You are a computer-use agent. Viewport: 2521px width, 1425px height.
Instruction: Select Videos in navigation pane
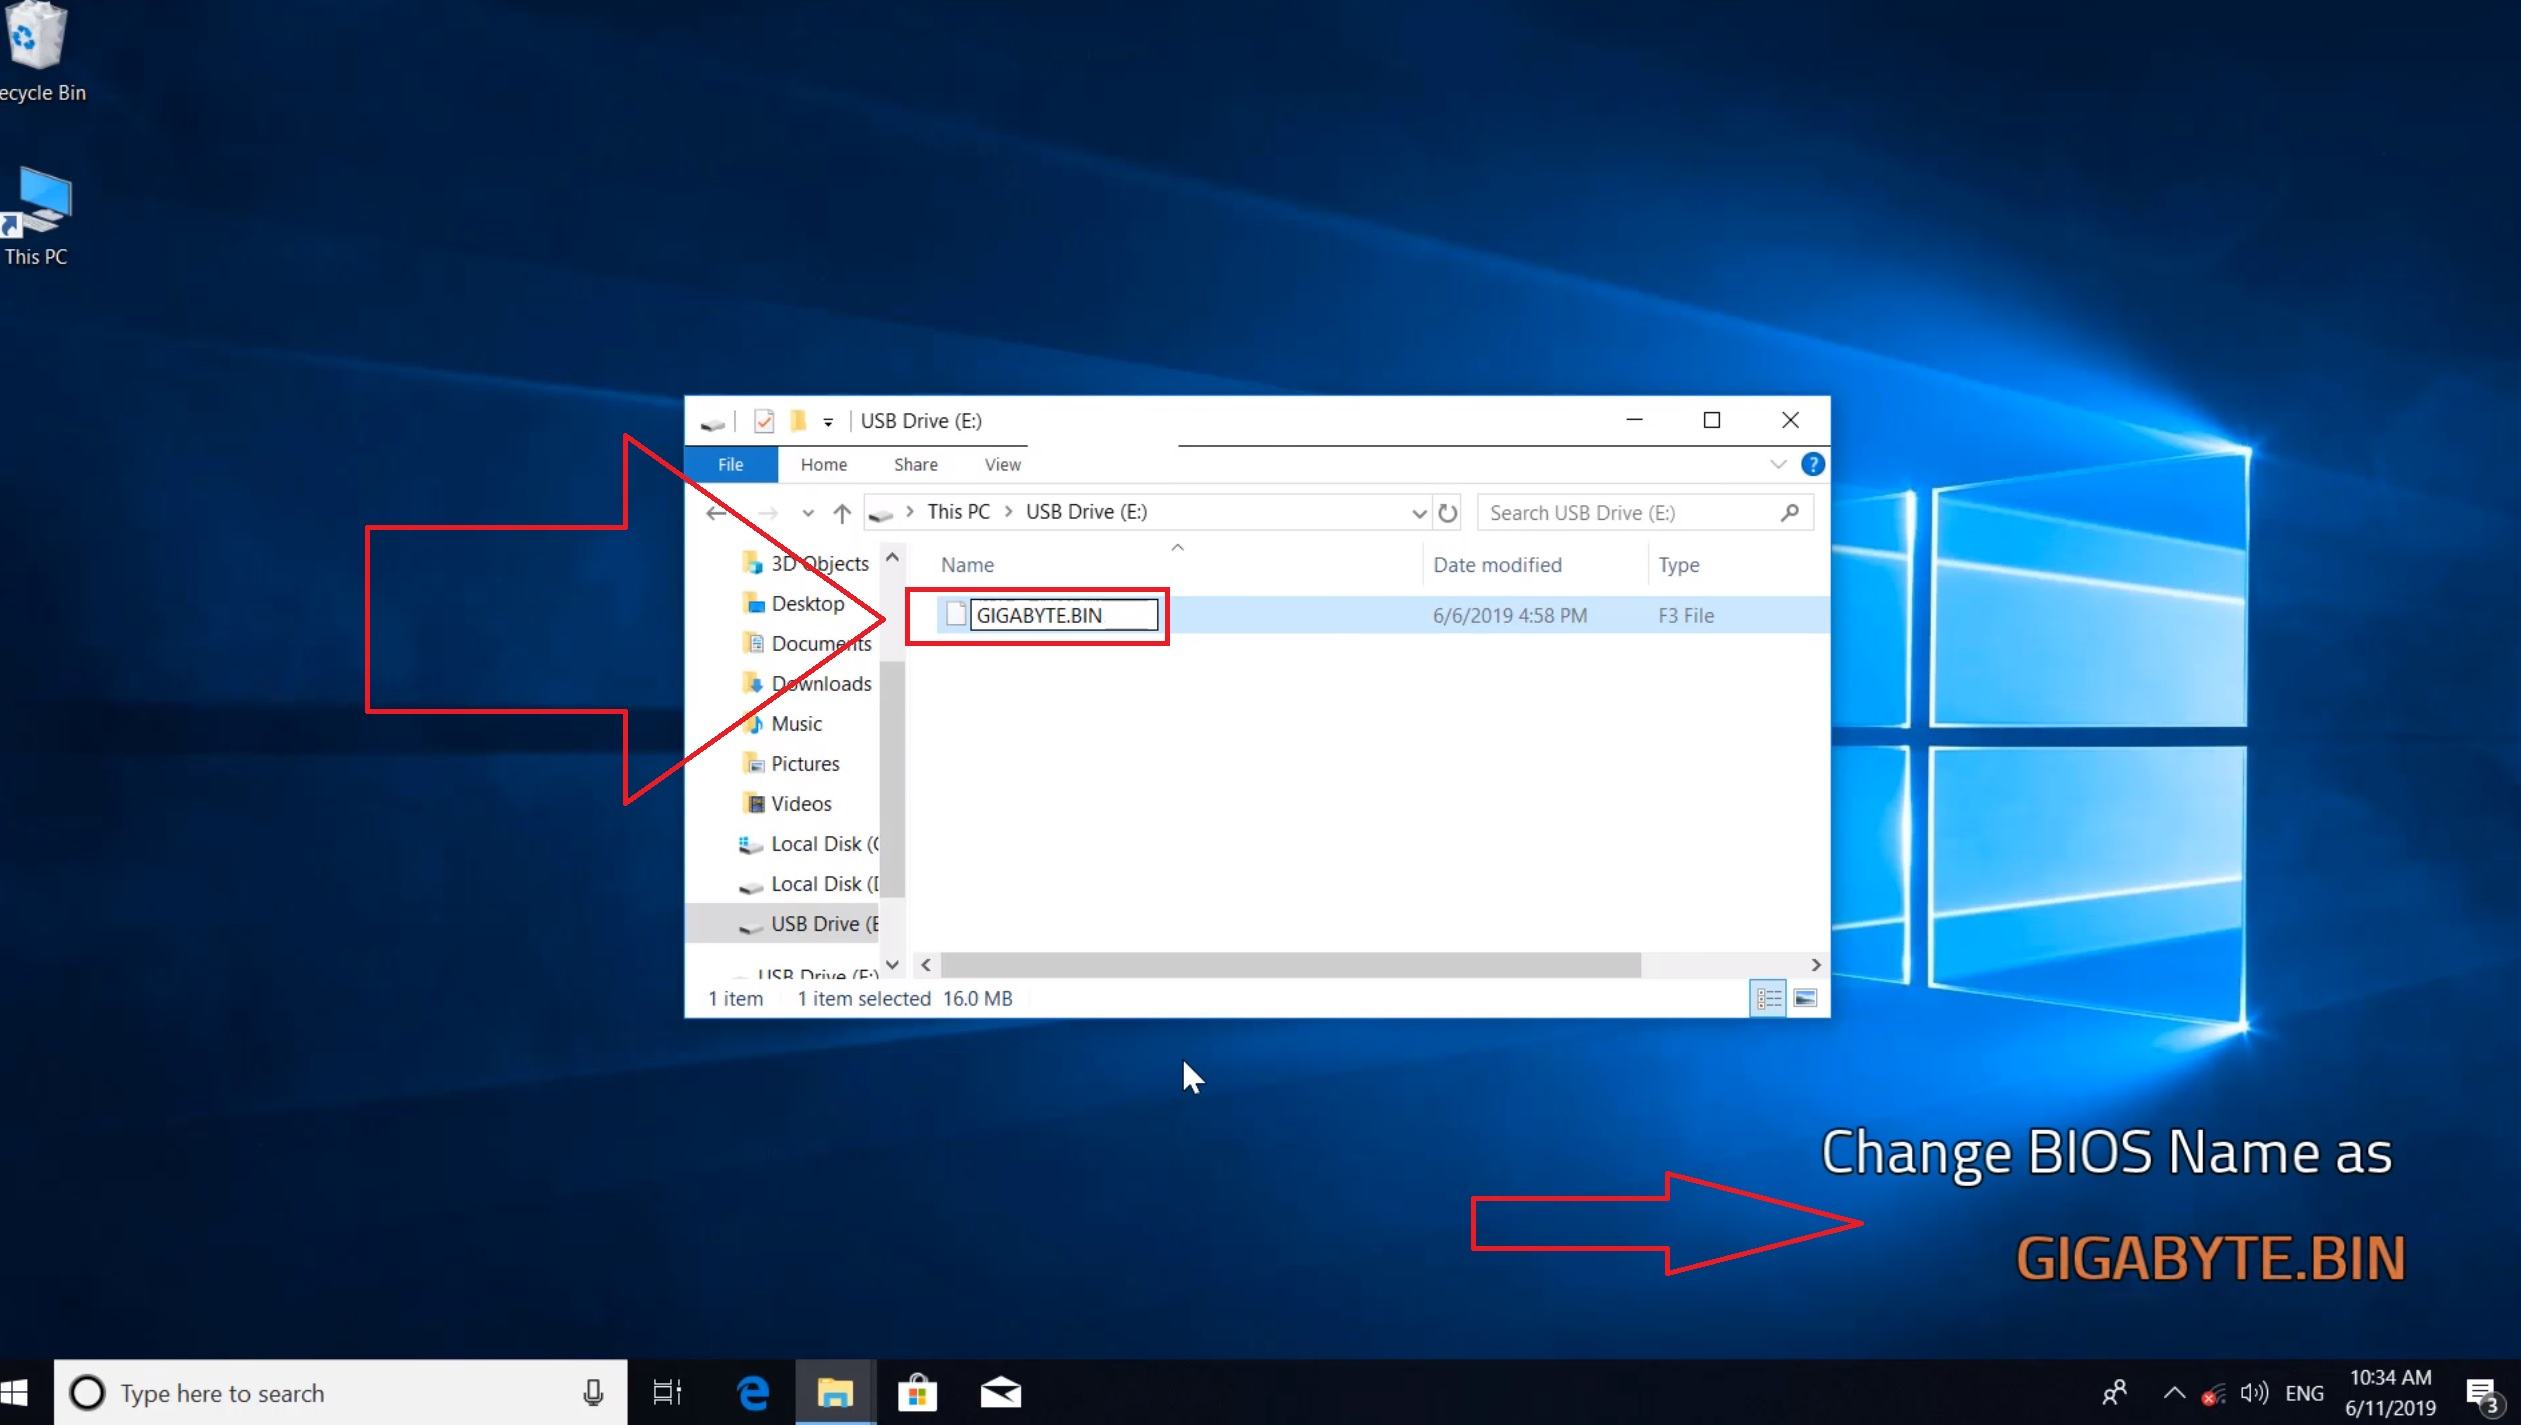[x=787, y=804]
